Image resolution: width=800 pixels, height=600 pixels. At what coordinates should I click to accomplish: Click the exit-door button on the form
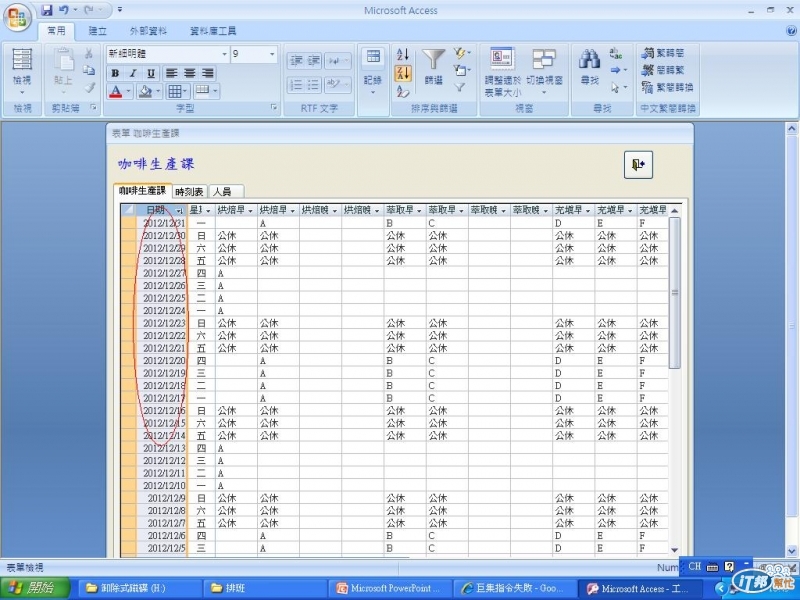tap(638, 164)
